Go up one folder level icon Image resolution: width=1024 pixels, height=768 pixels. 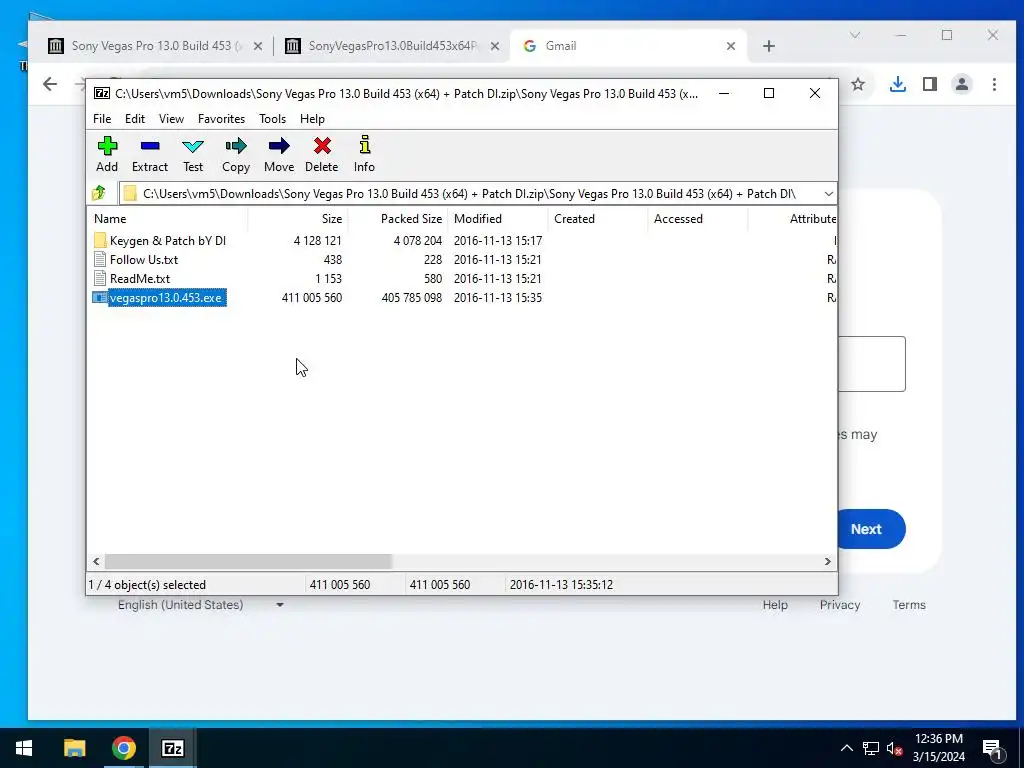tap(99, 193)
